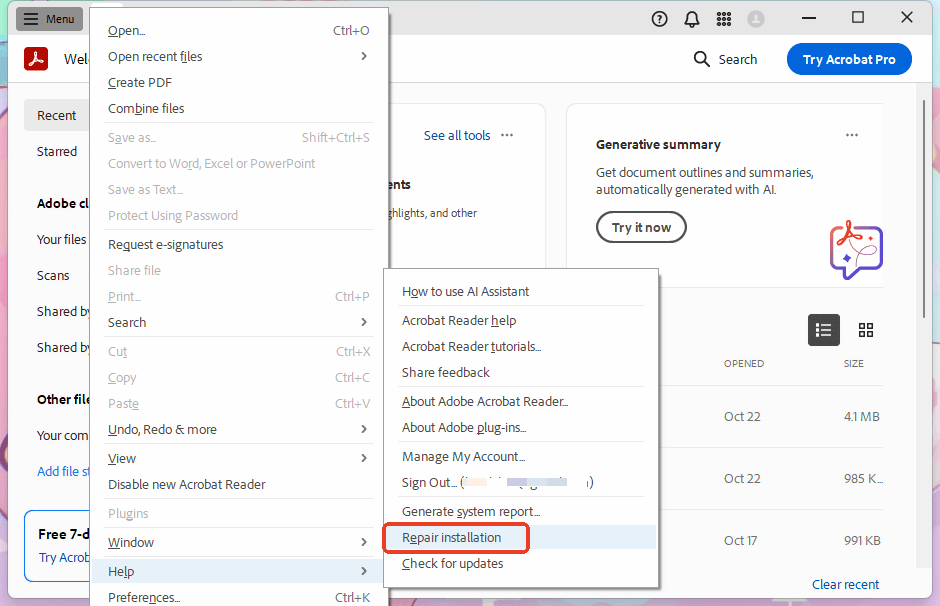Open Acrobat Reader tutorials... entry
This screenshot has width=940, height=606.
[520, 346]
